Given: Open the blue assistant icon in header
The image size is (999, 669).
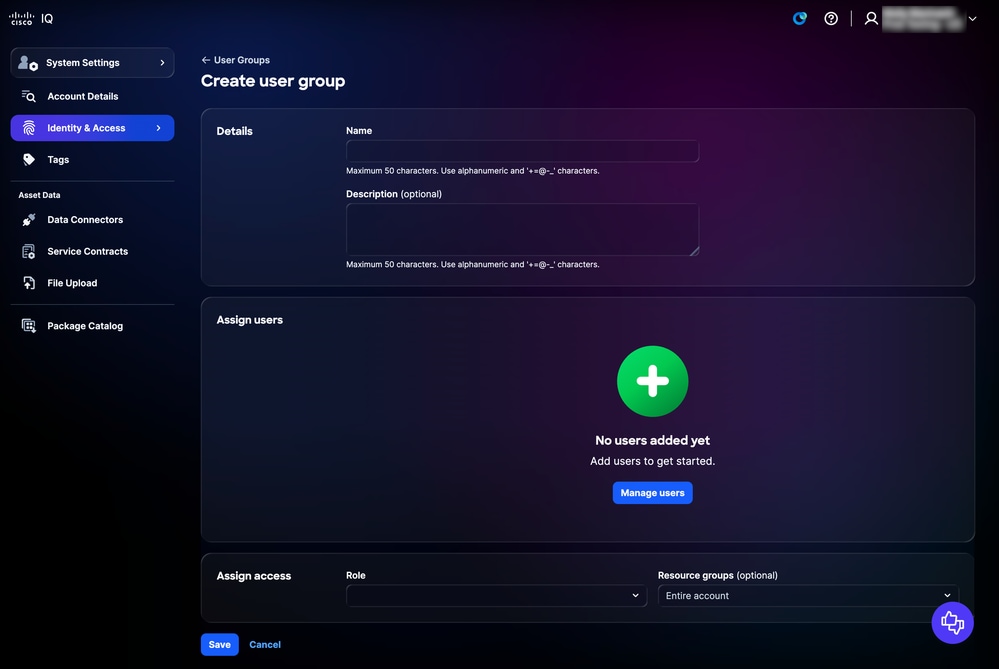Looking at the screenshot, I should point(800,18).
